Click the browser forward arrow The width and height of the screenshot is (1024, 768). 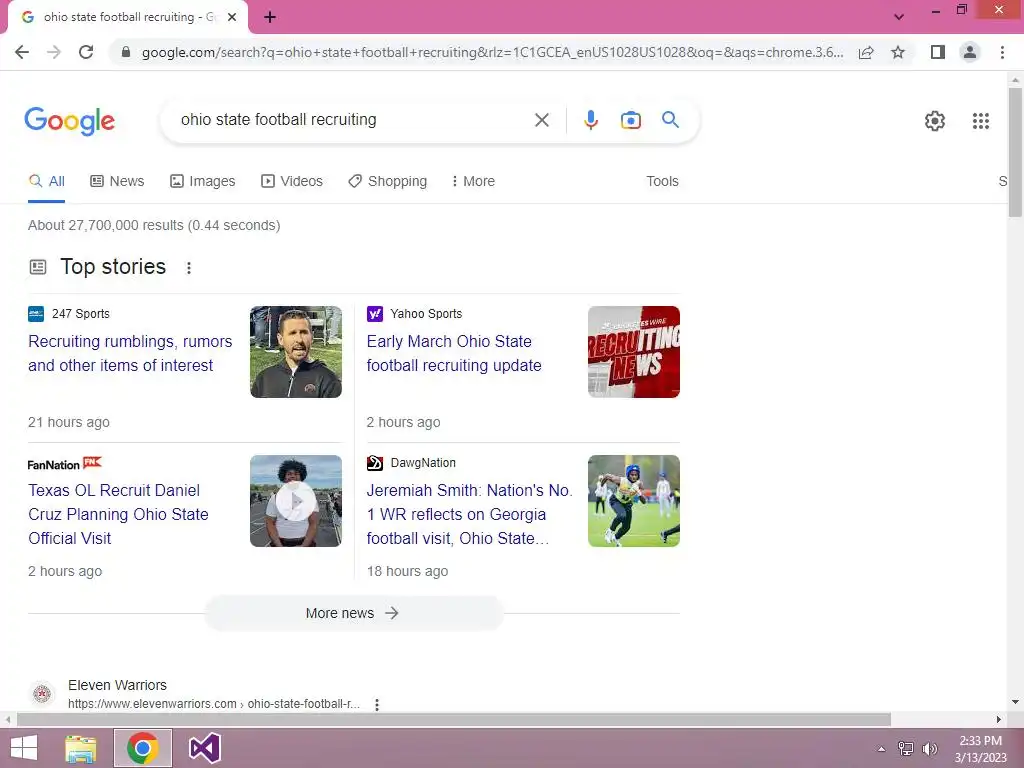pyautogui.click(x=54, y=52)
